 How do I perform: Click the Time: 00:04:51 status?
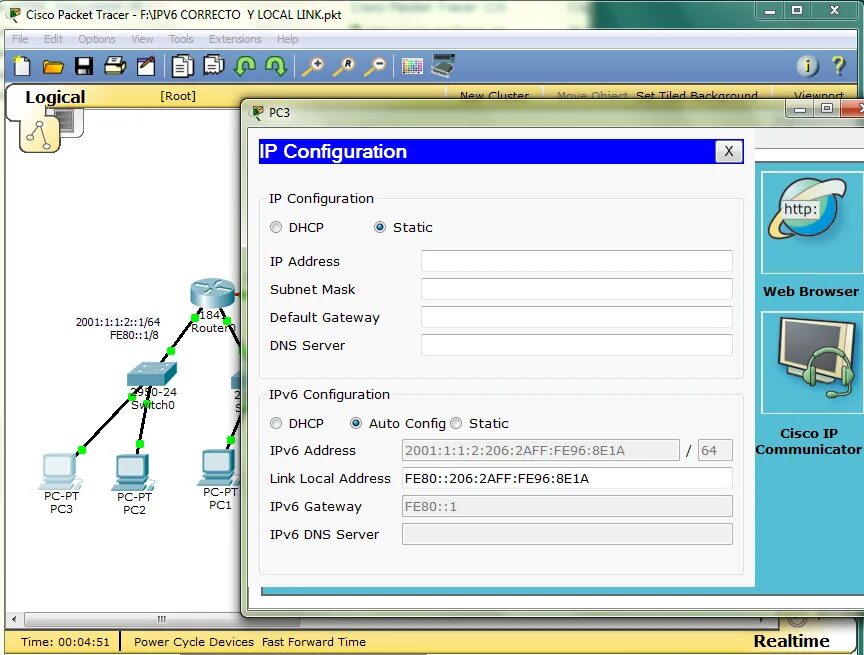pos(65,642)
